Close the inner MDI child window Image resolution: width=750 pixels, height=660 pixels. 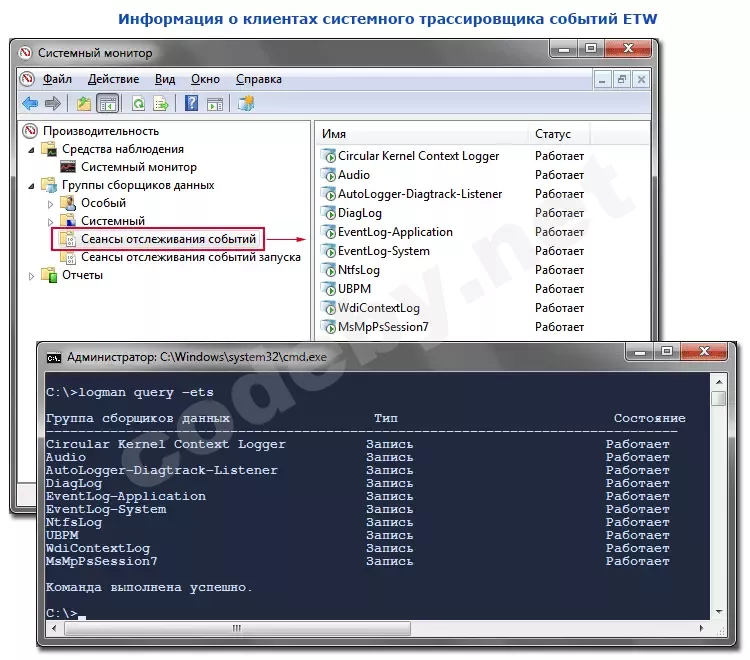click(x=641, y=79)
